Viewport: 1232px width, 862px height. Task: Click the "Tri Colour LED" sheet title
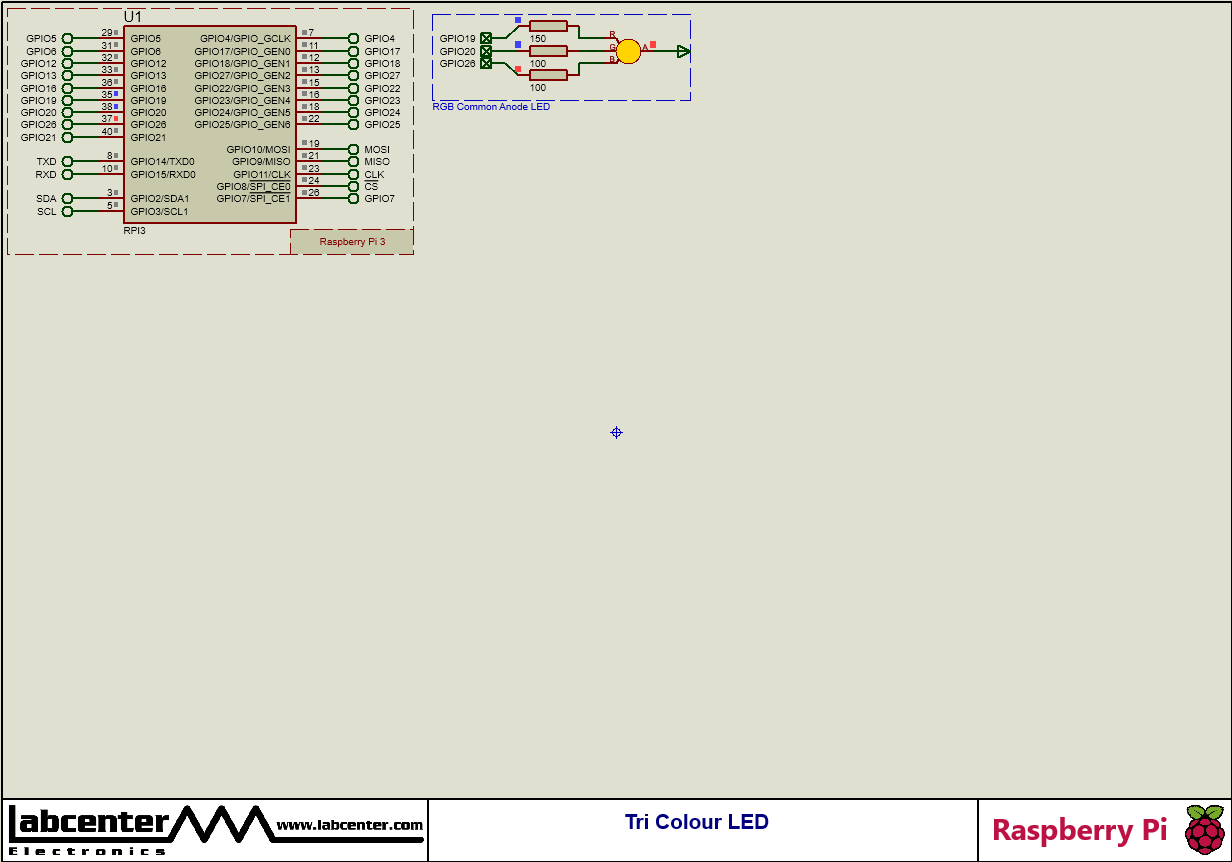[x=696, y=822]
